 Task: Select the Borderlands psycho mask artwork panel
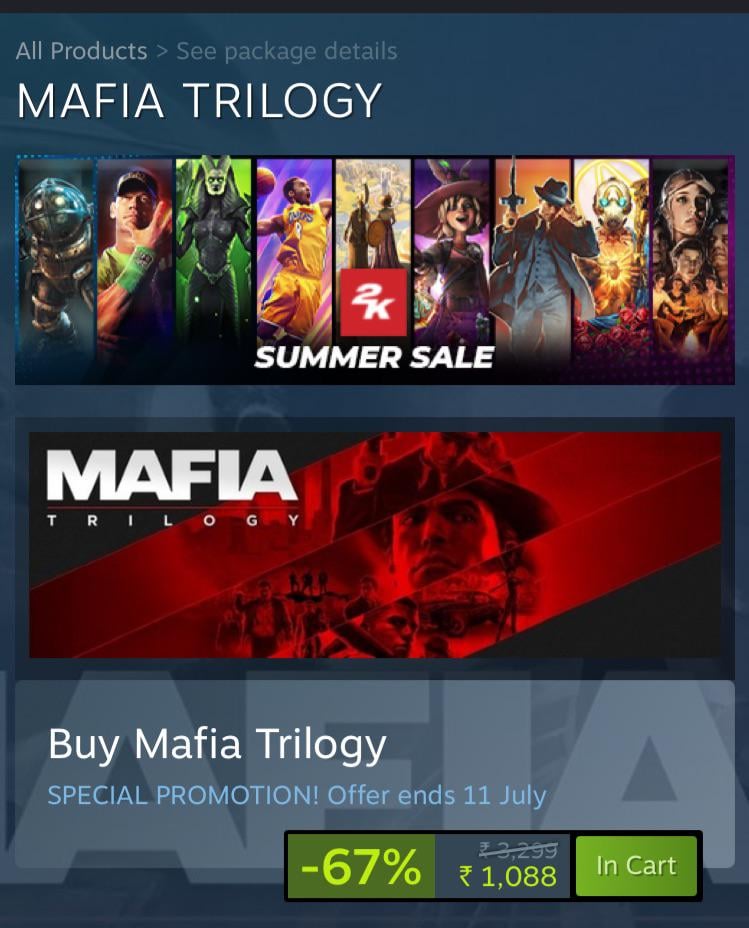(611, 260)
